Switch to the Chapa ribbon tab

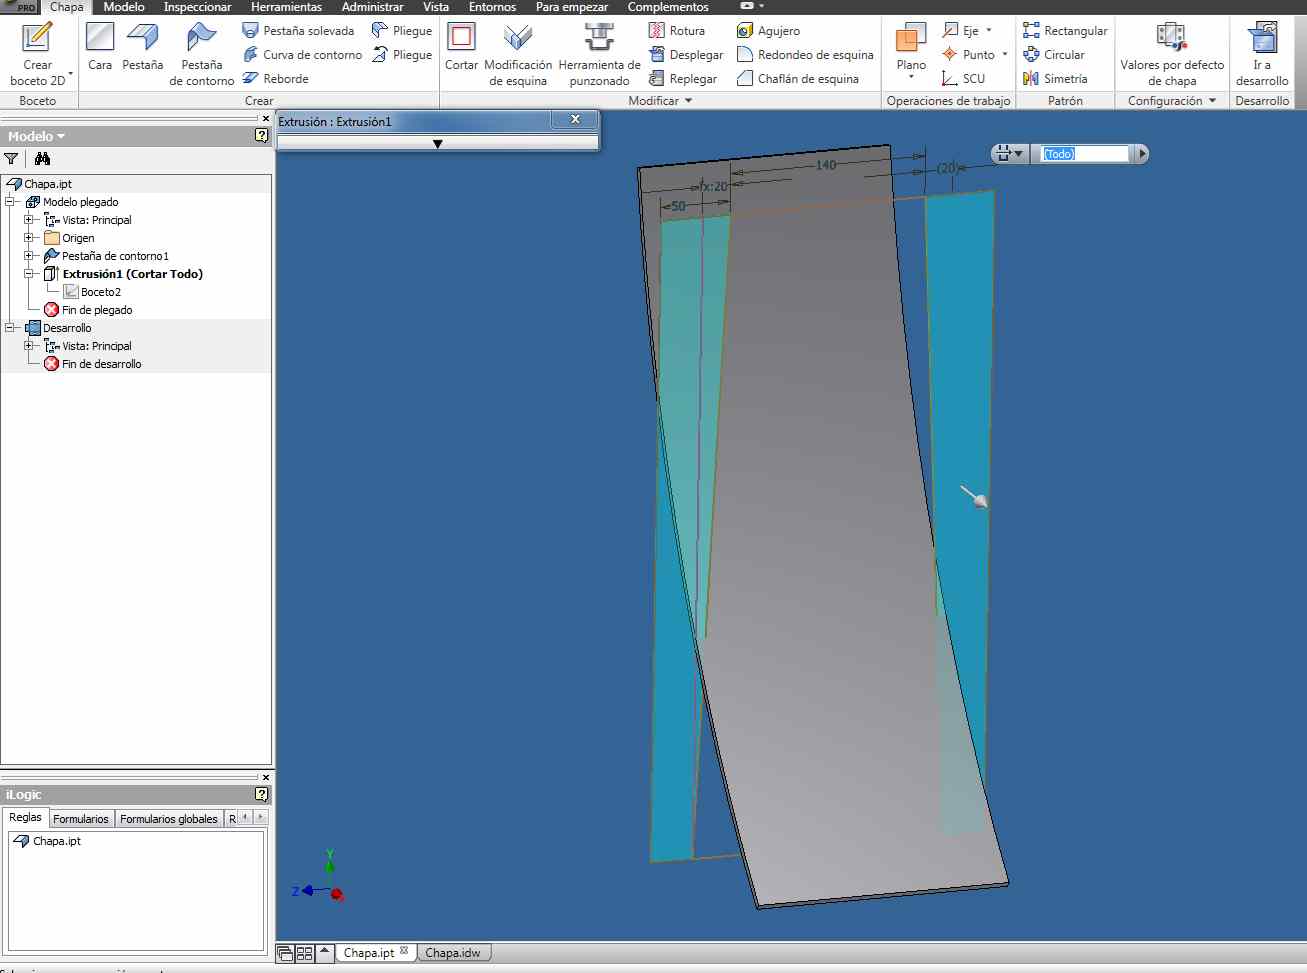click(66, 7)
